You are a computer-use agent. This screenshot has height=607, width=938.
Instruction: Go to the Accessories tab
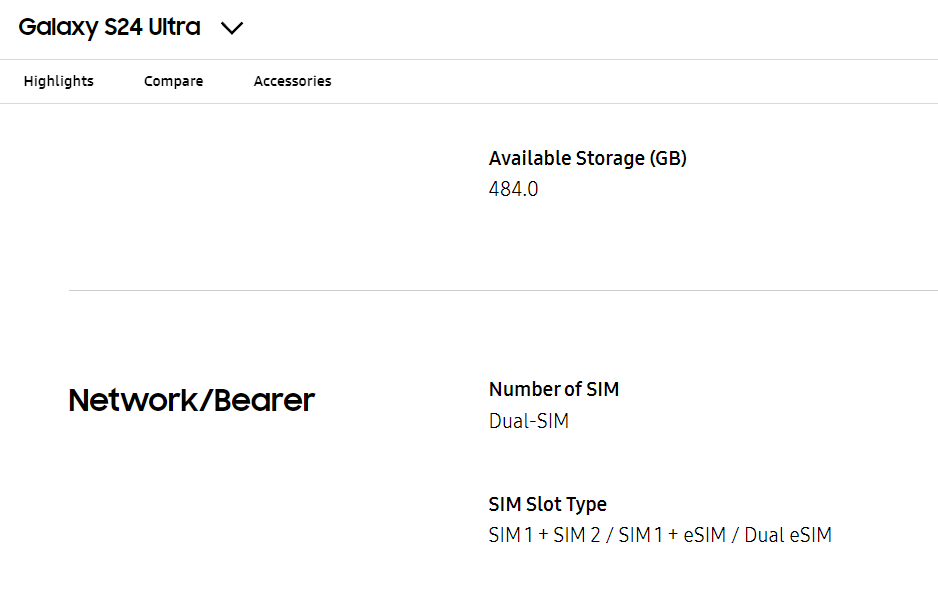click(x=292, y=81)
